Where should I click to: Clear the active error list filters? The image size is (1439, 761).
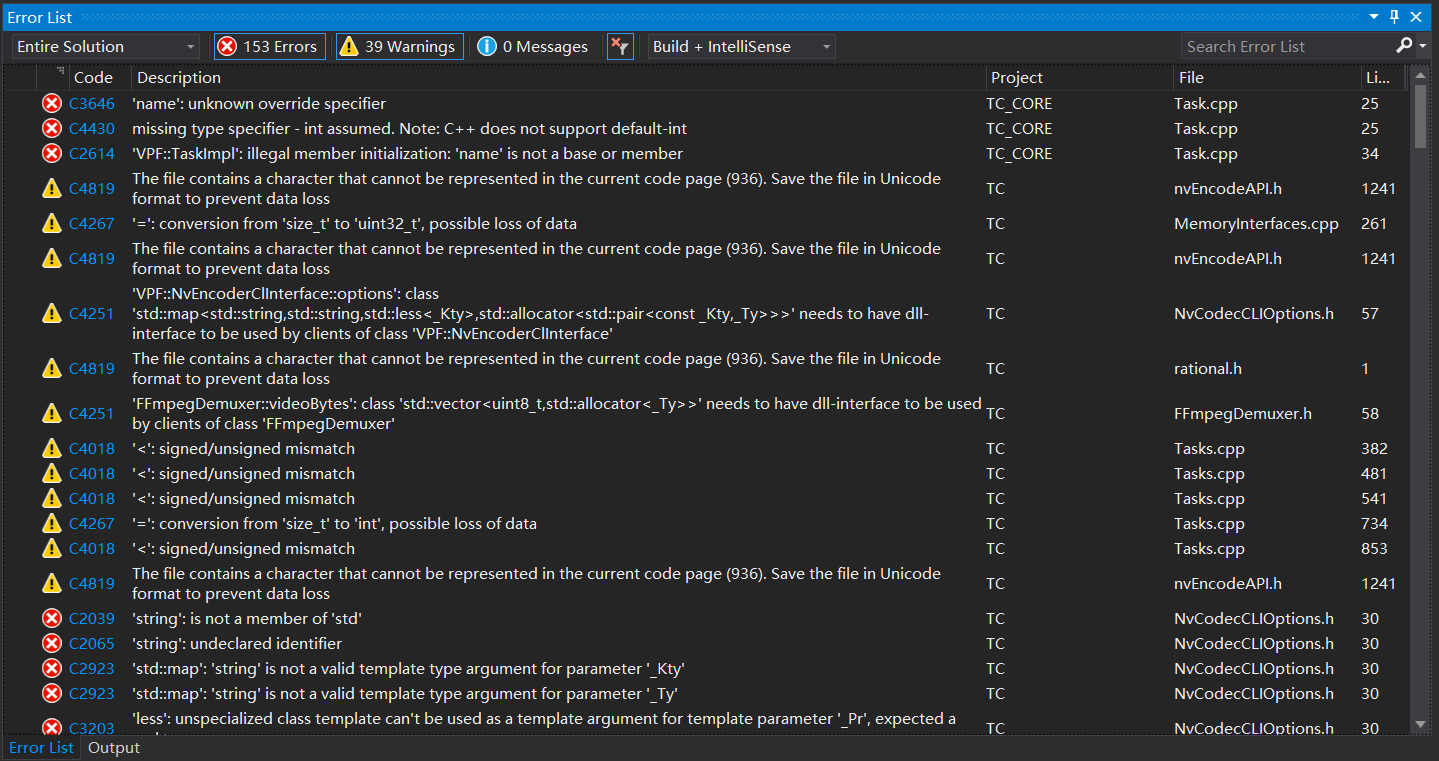620,46
